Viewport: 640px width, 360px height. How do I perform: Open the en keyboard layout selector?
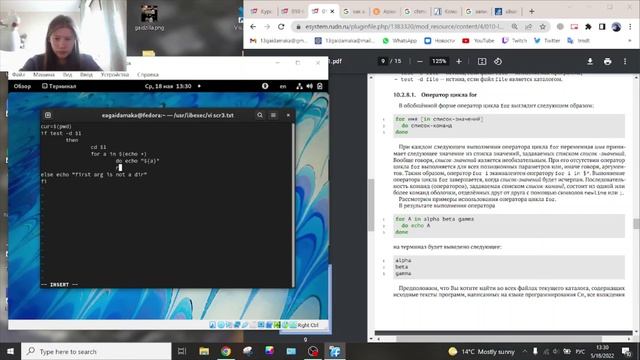tap(282, 86)
